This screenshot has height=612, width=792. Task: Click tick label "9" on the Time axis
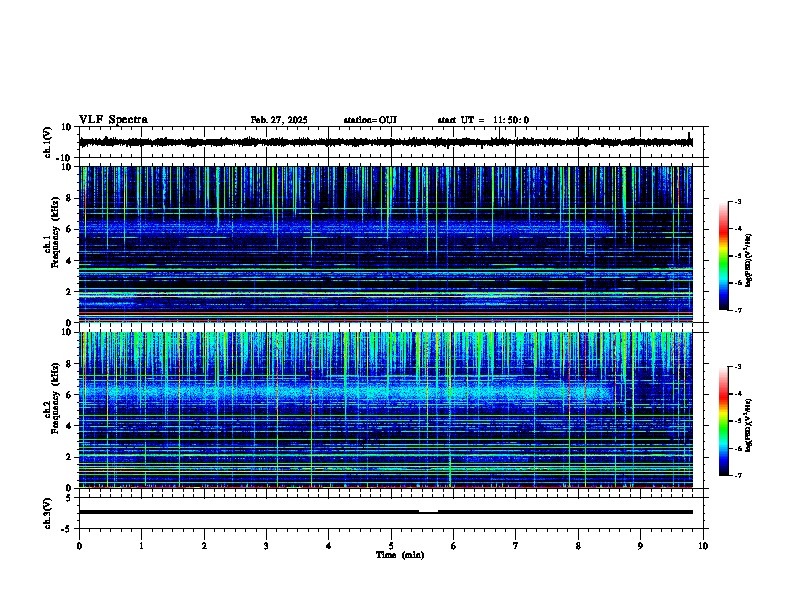pyautogui.click(x=640, y=546)
